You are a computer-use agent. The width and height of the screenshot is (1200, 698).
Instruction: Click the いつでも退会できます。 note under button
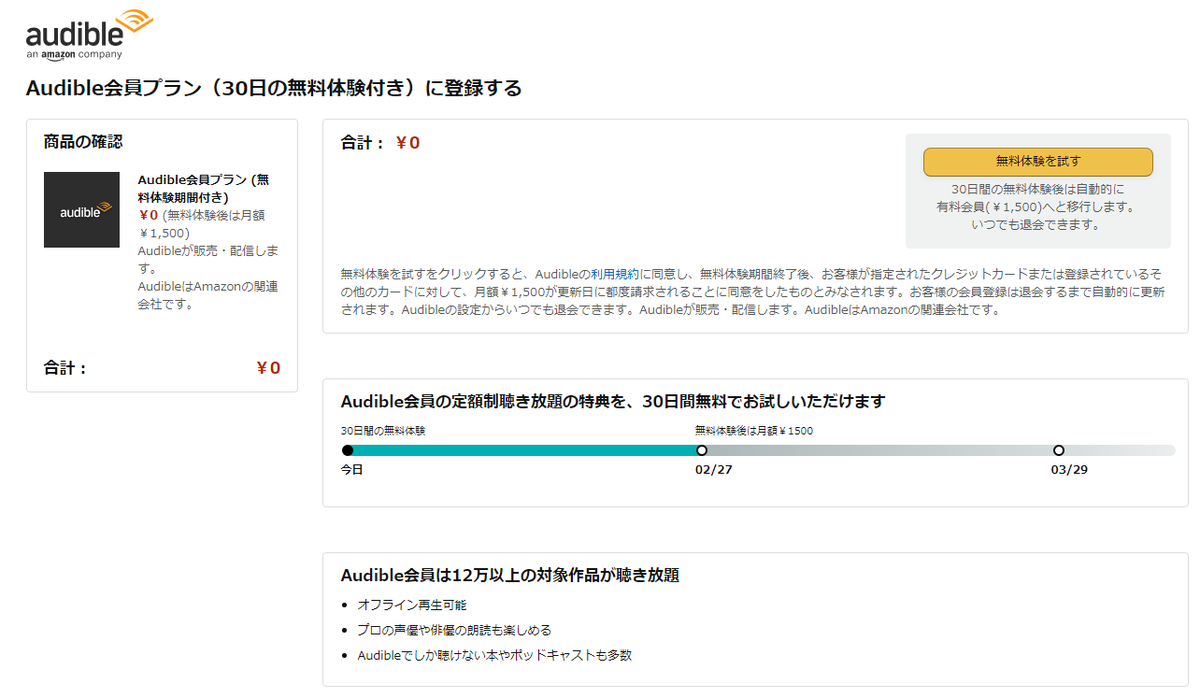(x=1036, y=225)
